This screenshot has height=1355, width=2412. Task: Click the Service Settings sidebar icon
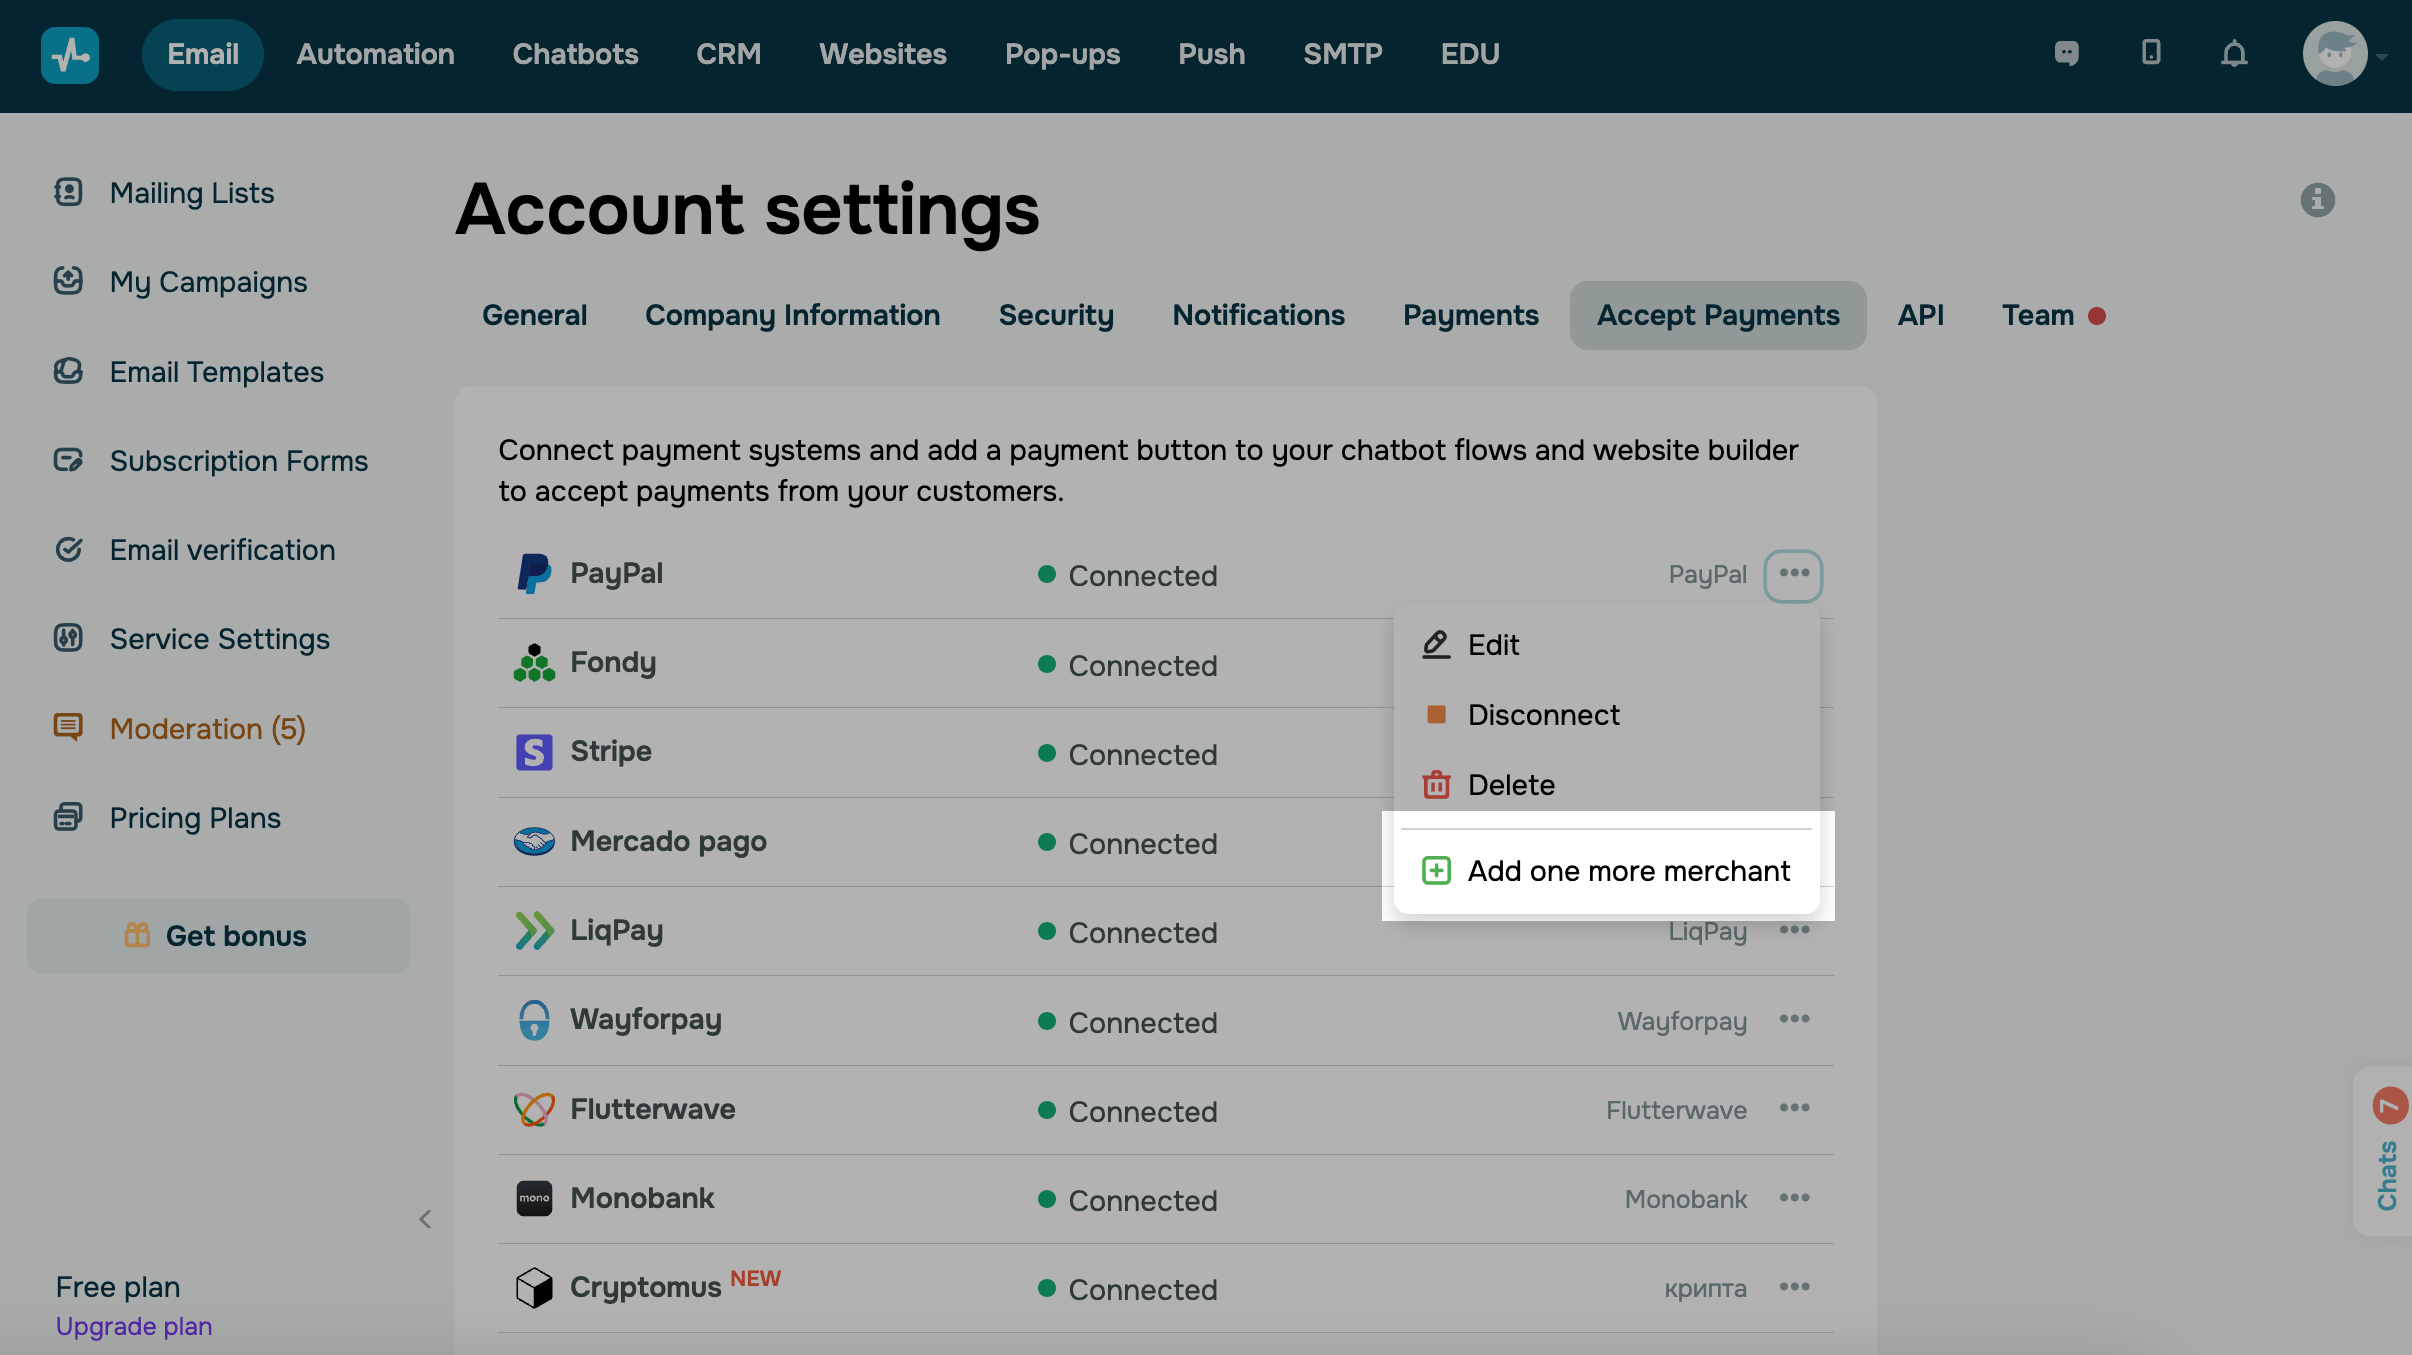68,638
